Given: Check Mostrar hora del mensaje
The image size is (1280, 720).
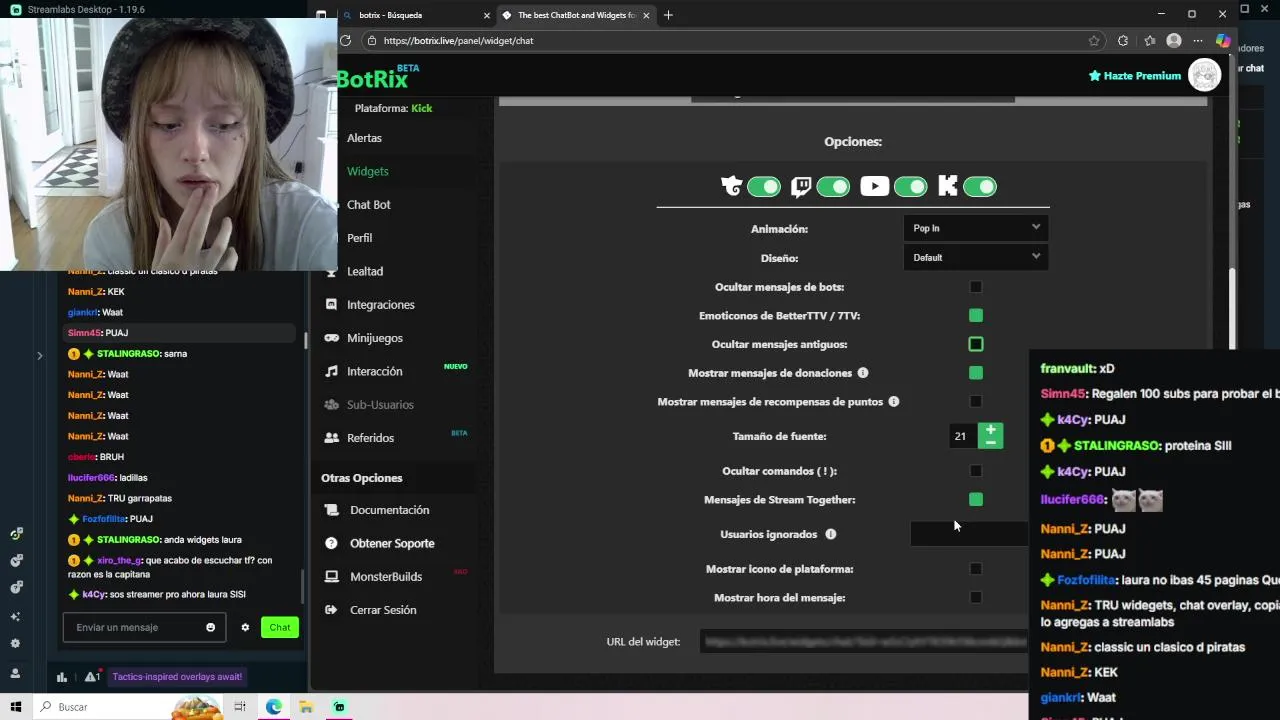Looking at the screenshot, I should [976, 598].
